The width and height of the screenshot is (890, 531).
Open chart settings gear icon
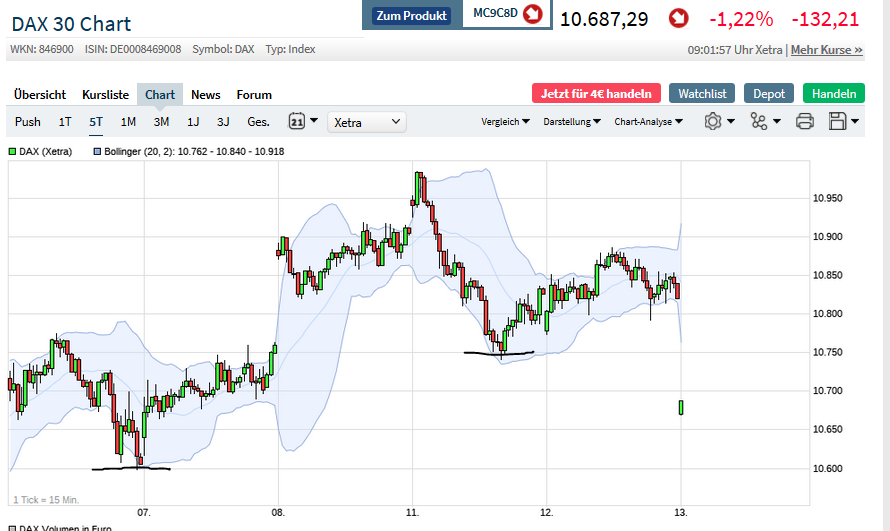713,122
